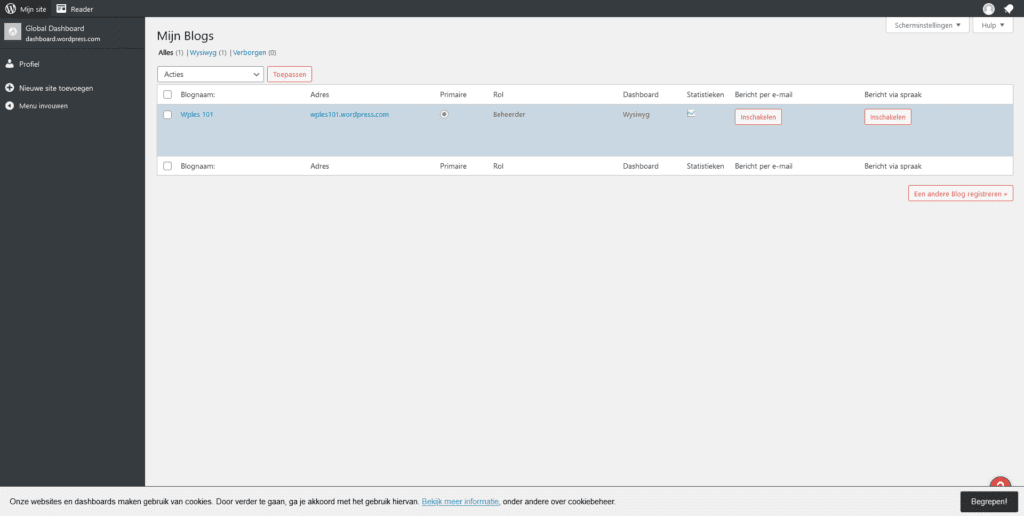Open Global Dashboard in sidebar
This screenshot has height=516, width=1024.
click(55, 28)
